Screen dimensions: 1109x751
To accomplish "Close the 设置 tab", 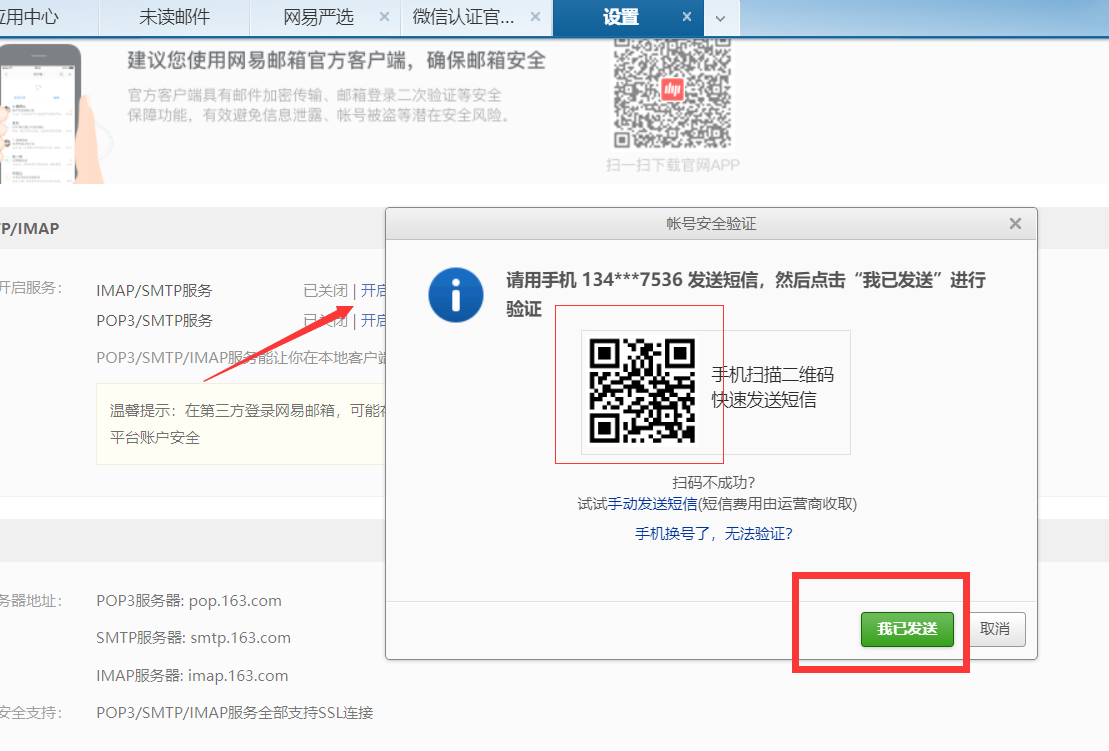I will point(687,16).
